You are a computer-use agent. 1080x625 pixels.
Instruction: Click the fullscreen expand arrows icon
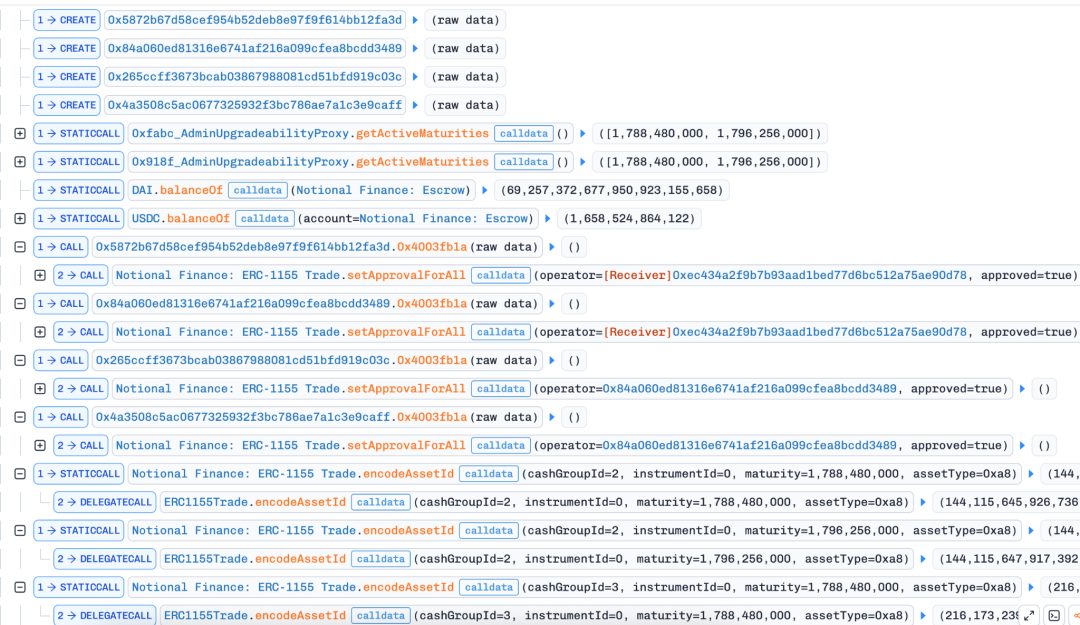(x=1029, y=615)
